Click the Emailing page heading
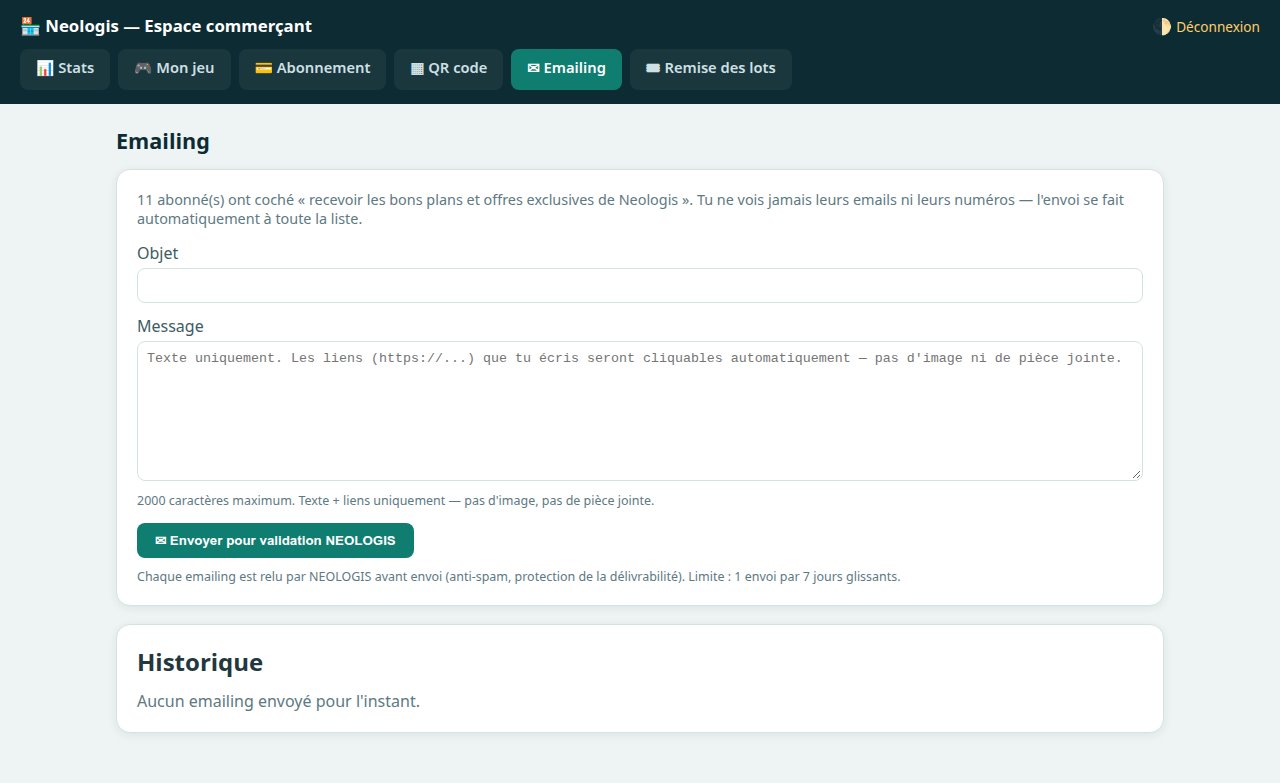Screen dimensions: 1280x783 pos(163,142)
